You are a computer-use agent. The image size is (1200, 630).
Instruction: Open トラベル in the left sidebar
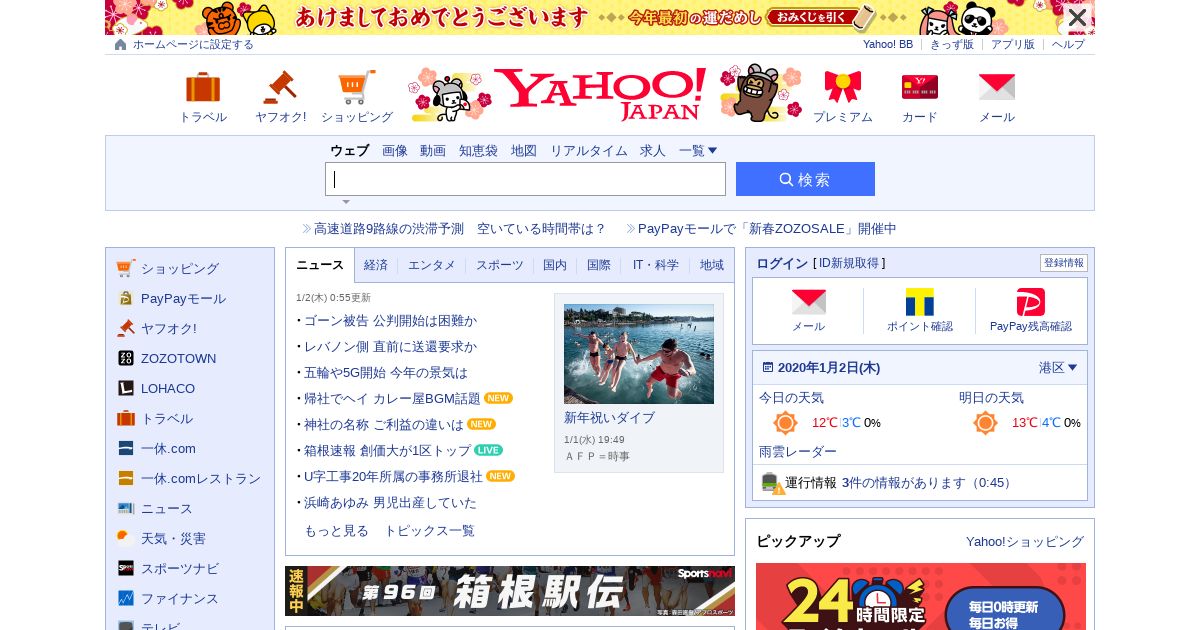[167, 418]
